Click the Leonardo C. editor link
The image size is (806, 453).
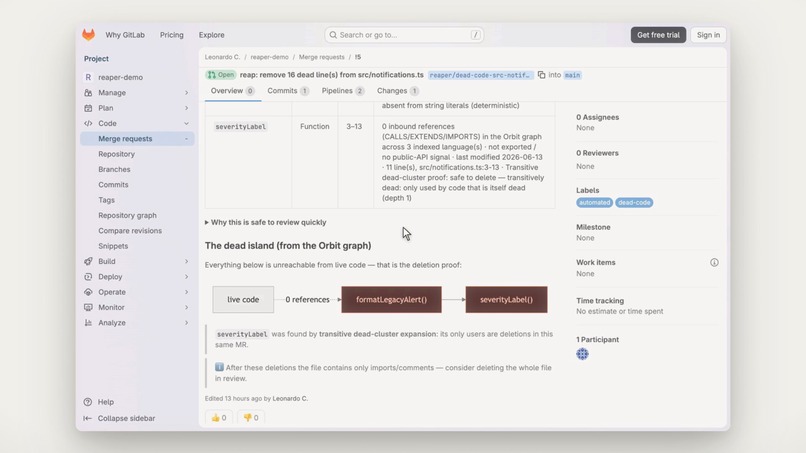(290, 398)
